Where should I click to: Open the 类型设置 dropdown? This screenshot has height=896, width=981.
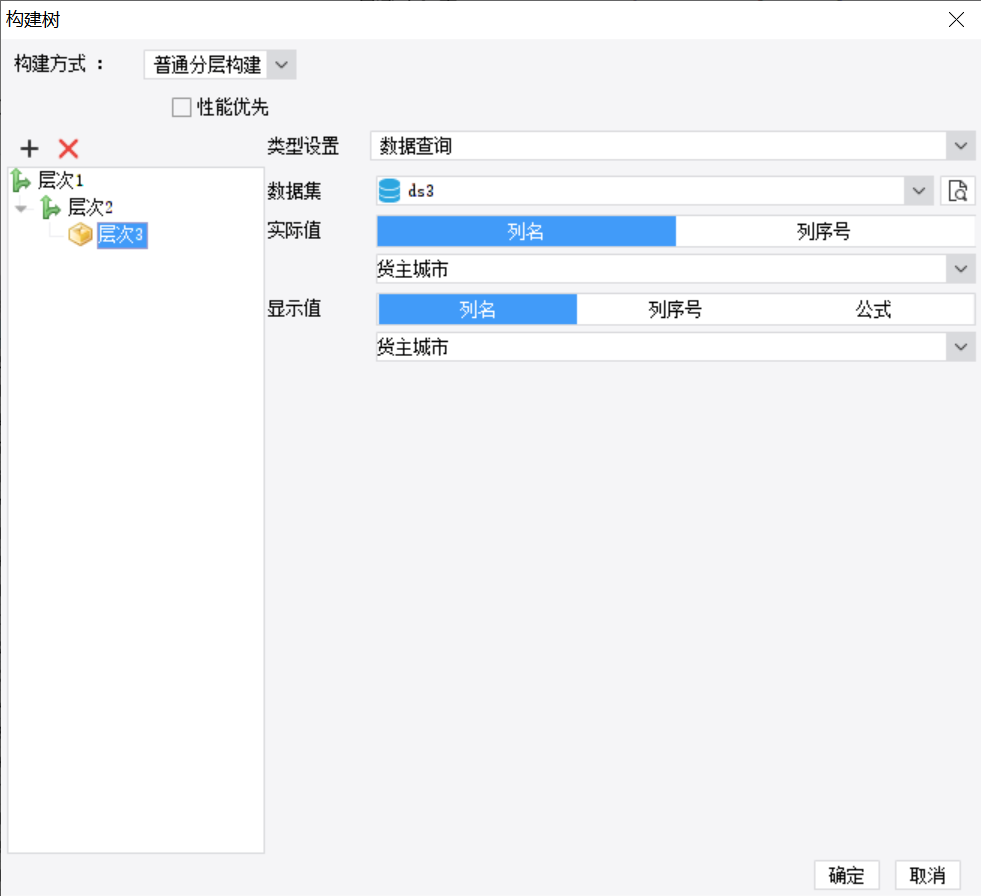click(x=961, y=146)
